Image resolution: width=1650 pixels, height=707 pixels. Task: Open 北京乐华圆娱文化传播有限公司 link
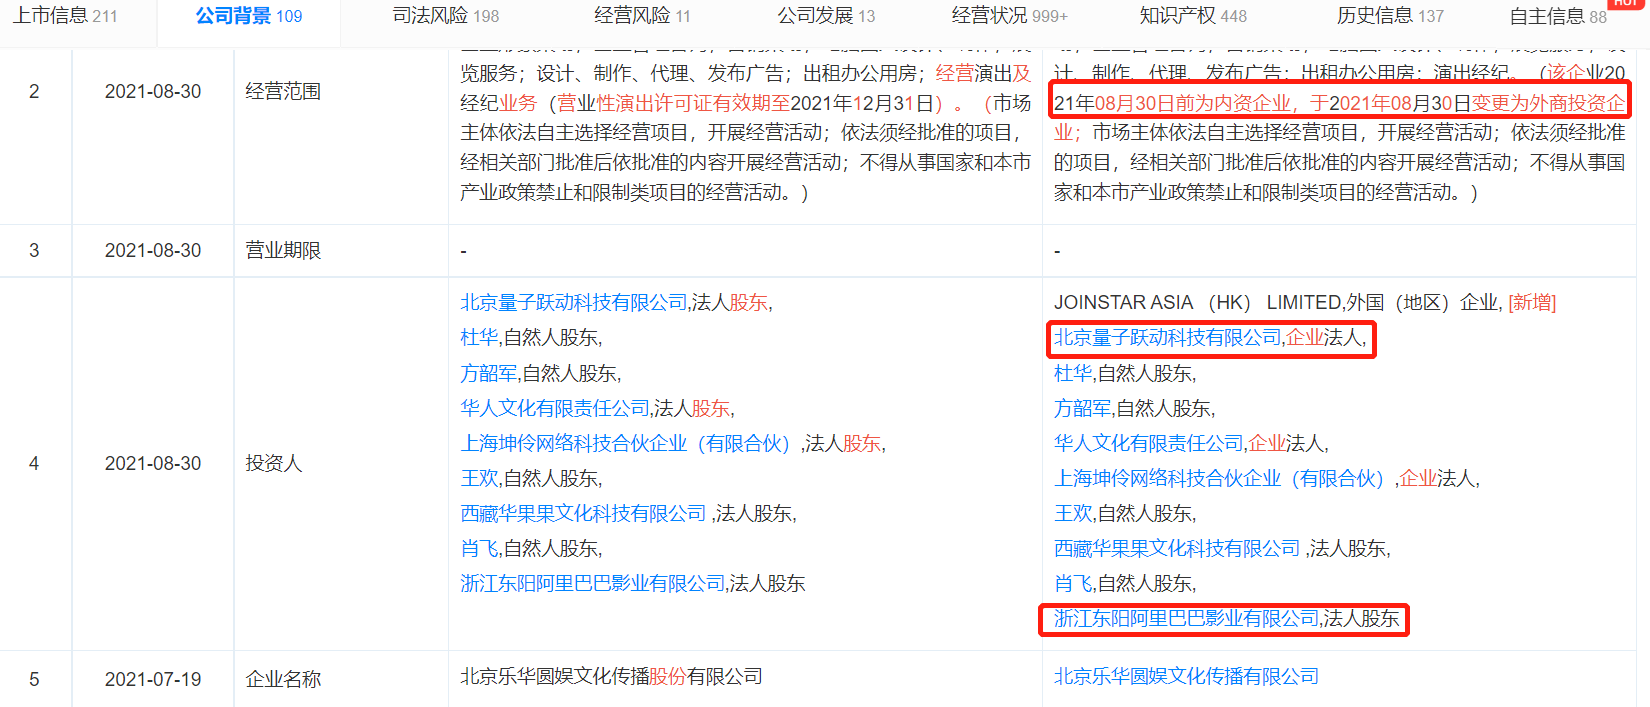click(x=1186, y=677)
